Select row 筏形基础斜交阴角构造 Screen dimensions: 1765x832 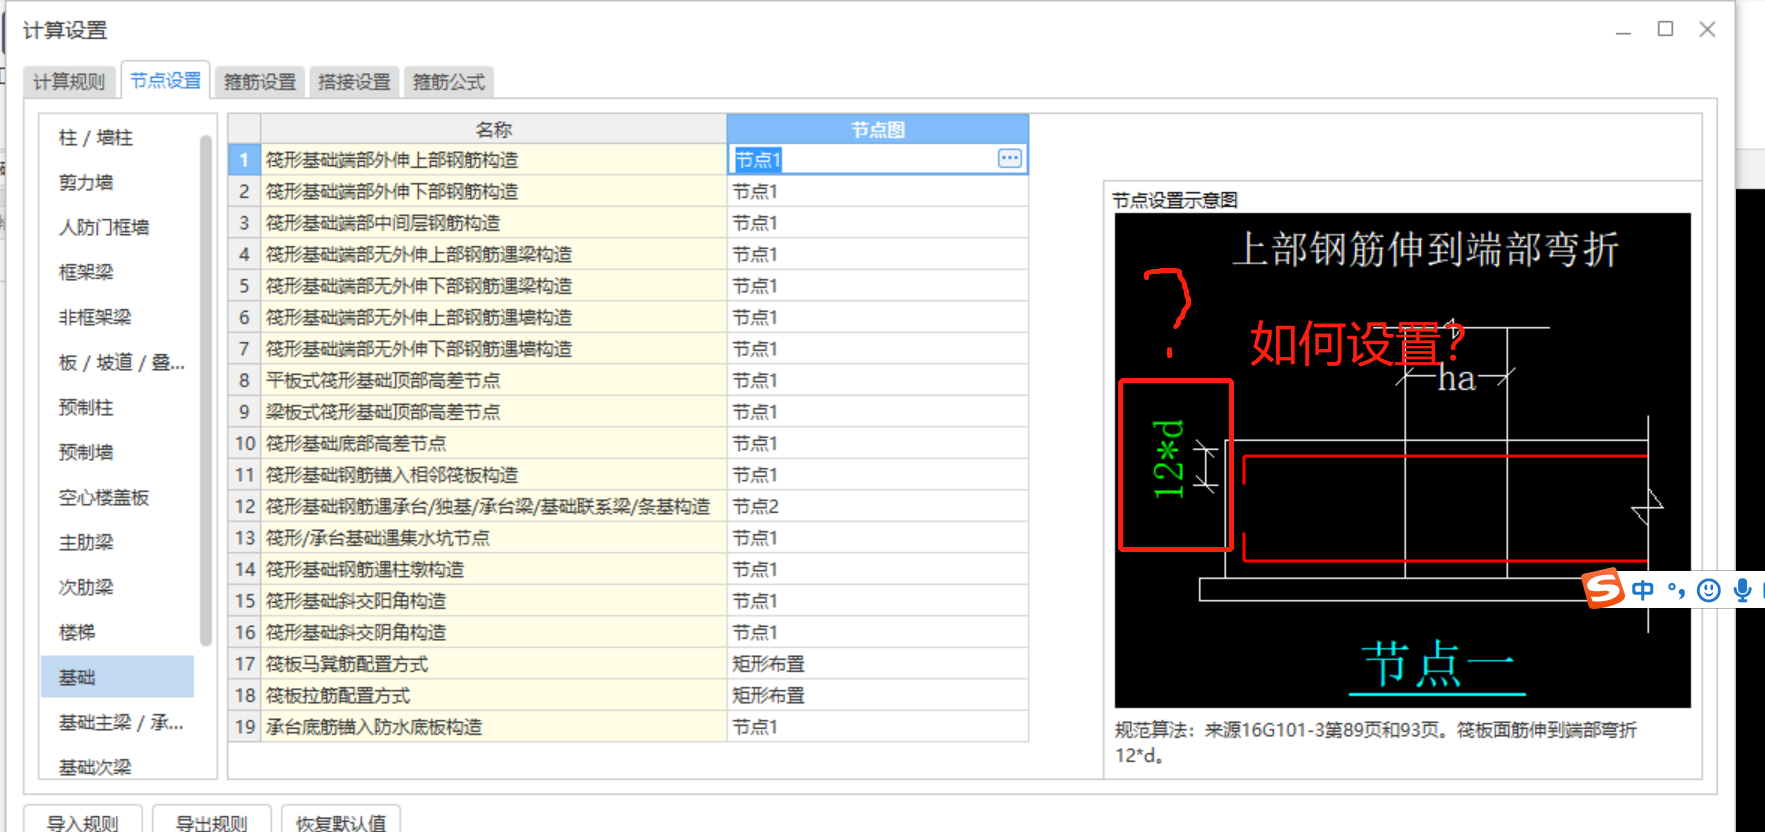click(x=493, y=632)
